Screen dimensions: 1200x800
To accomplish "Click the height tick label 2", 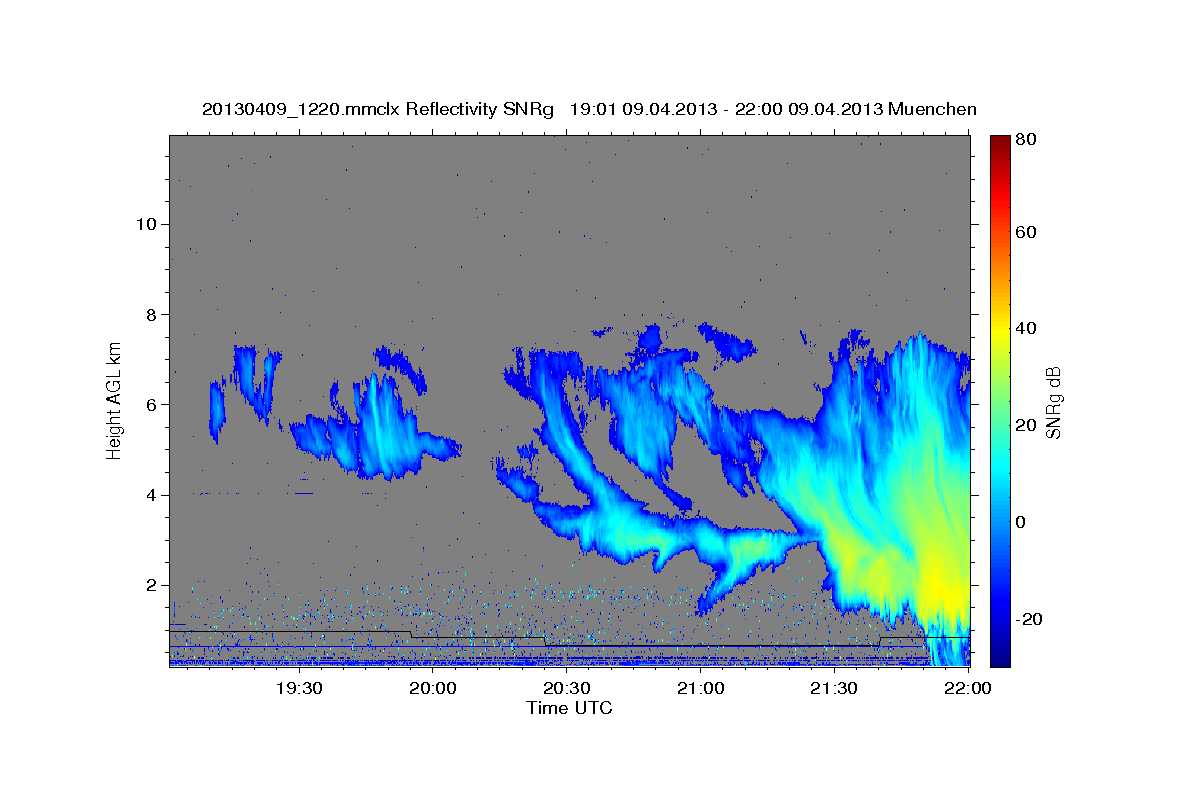I will 149,585.
